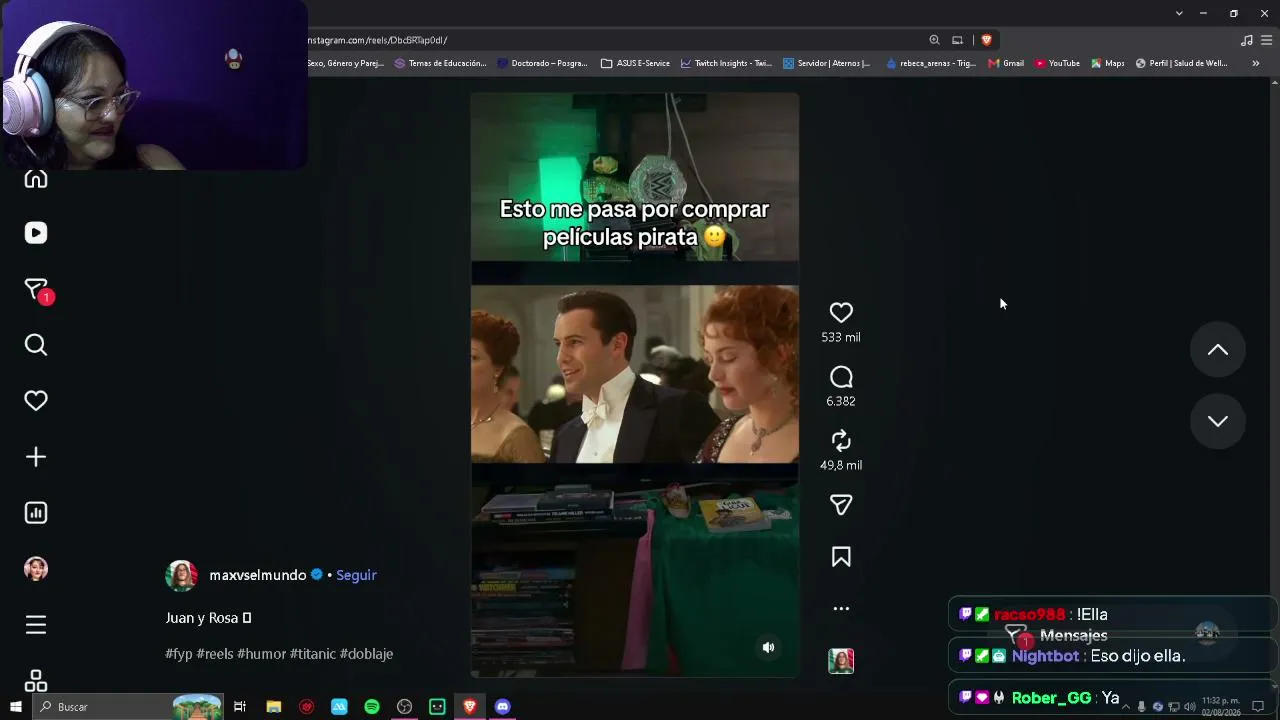The width and height of the screenshot is (1280, 720).
Task: Open ASUS E-Service bookmark folder
Action: [635, 63]
